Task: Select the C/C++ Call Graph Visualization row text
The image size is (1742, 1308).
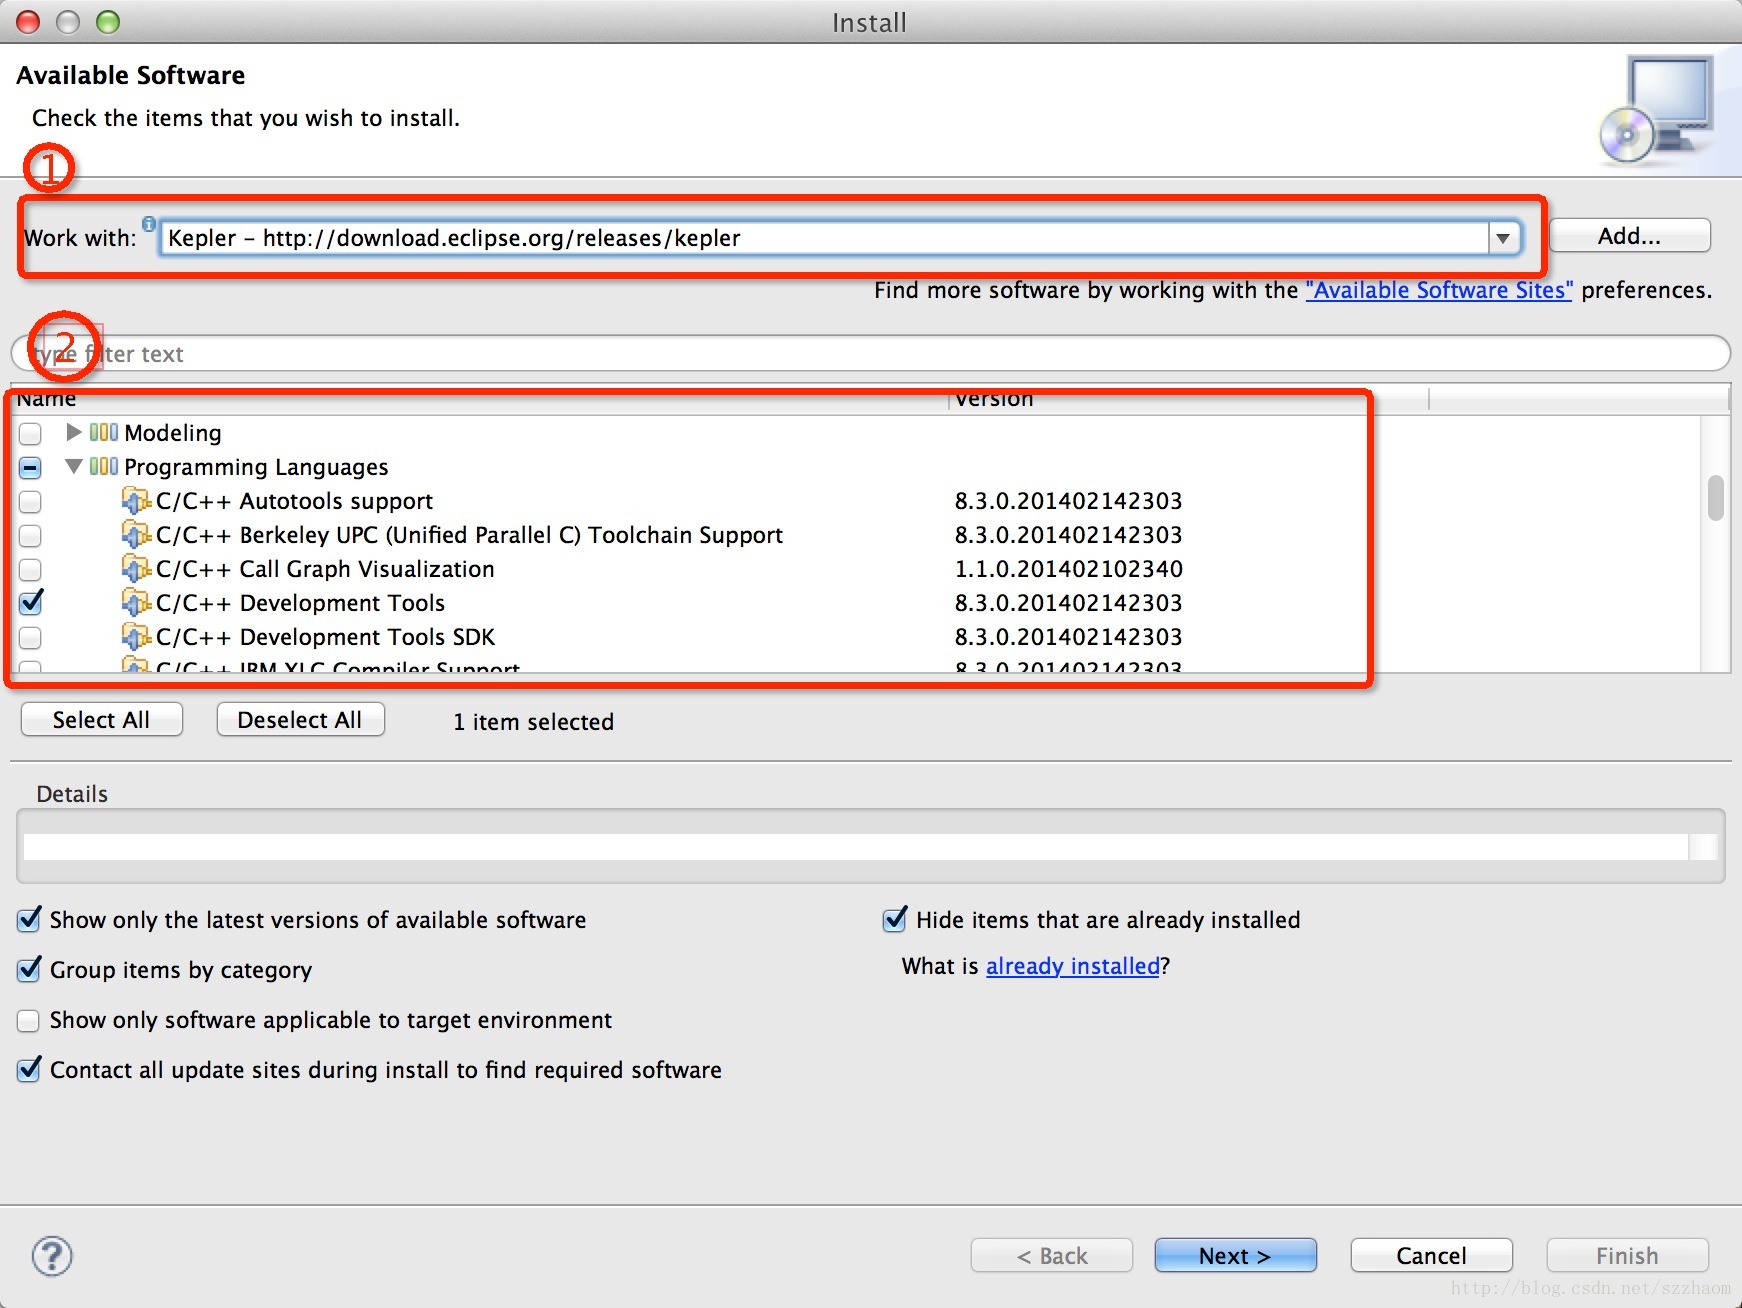Action: (325, 569)
